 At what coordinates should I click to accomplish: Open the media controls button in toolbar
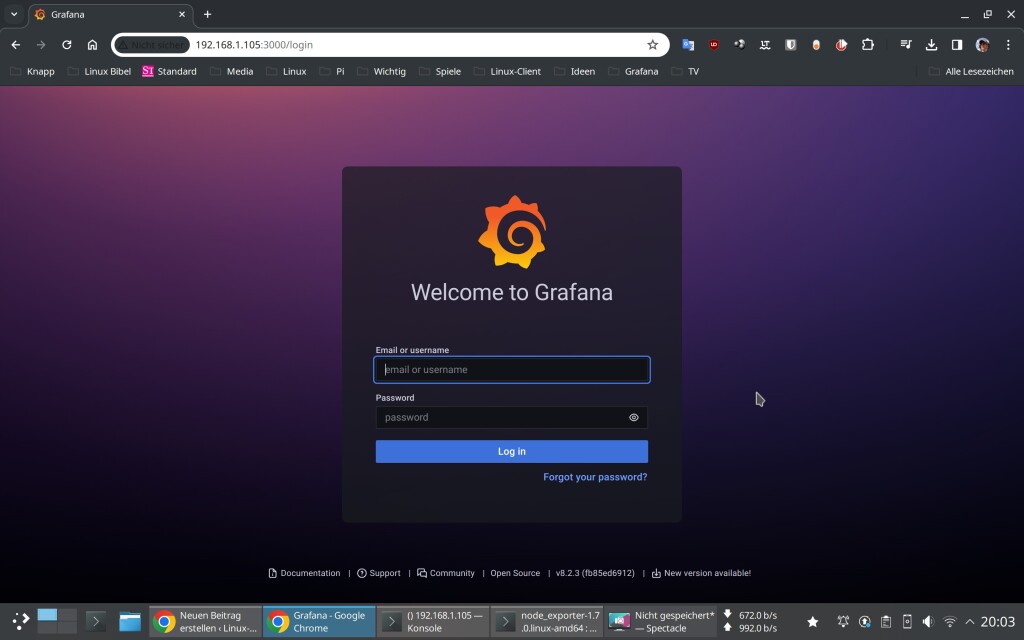click(x=906, y=44)
